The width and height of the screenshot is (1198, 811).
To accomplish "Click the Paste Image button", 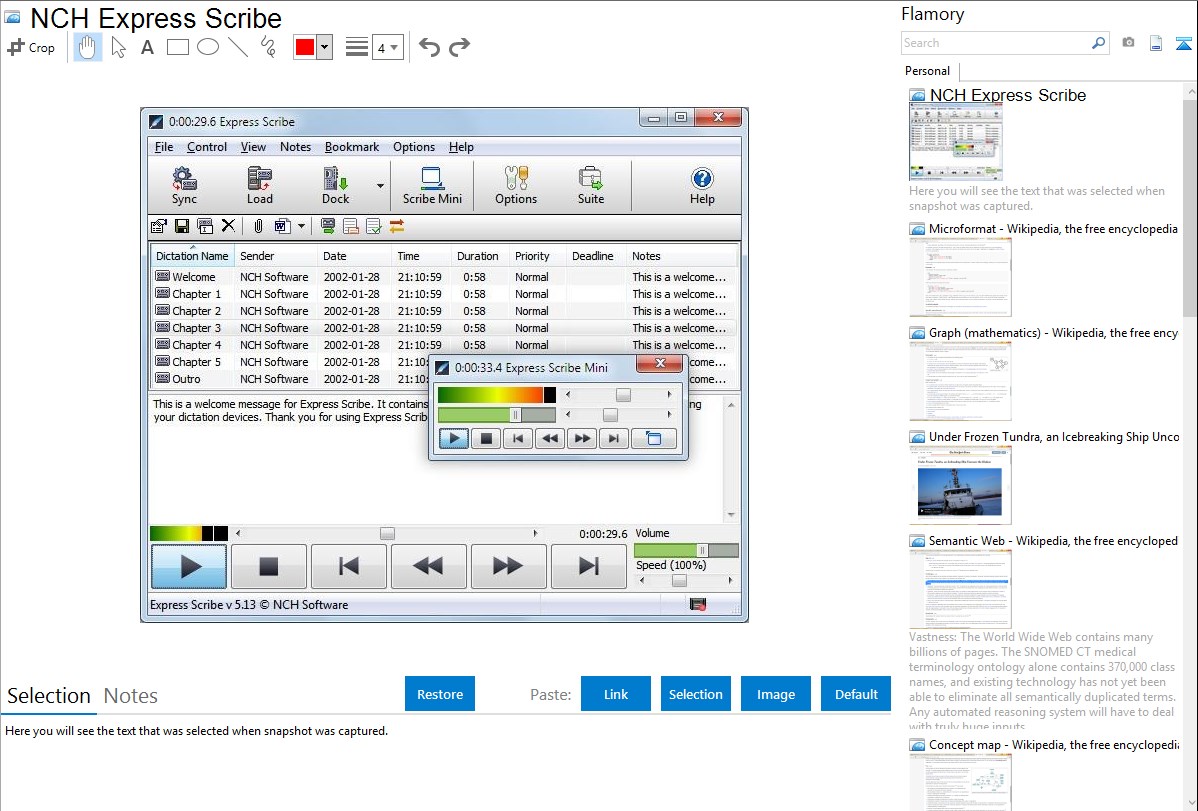I will click(x=776, y=694).
